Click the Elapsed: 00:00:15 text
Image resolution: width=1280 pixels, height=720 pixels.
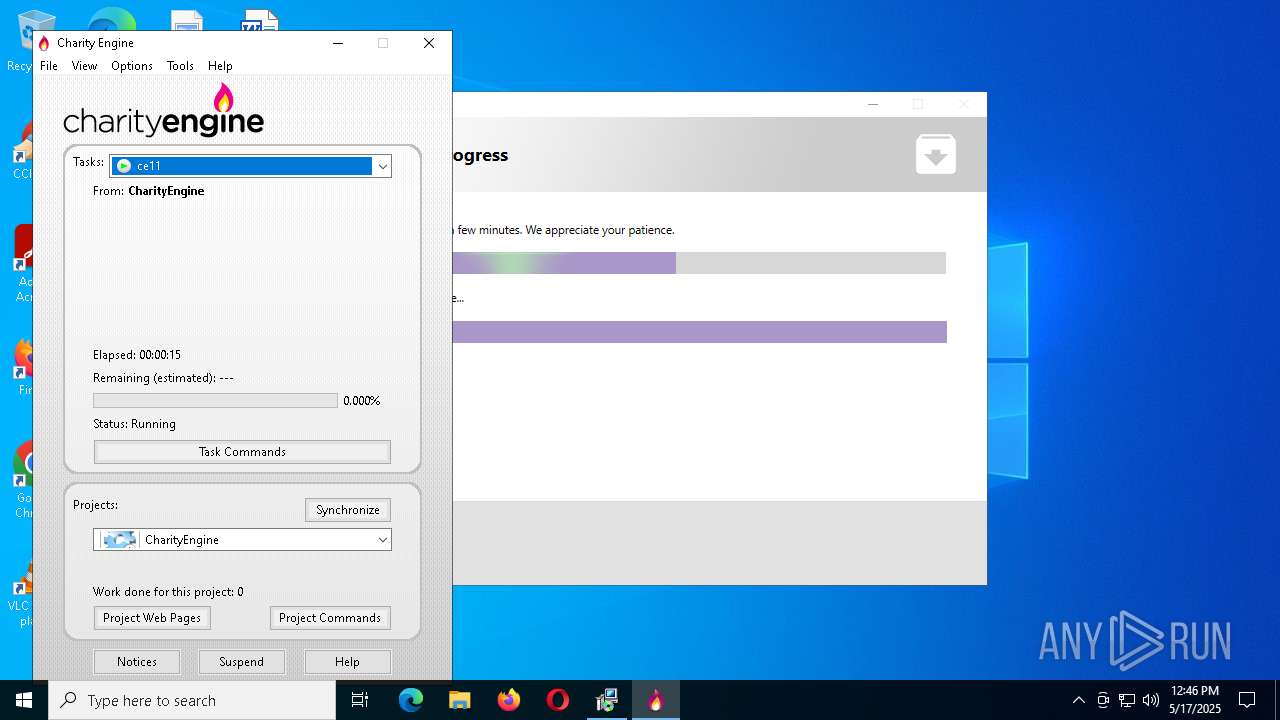pyautogui.click(x=137, y=355)
